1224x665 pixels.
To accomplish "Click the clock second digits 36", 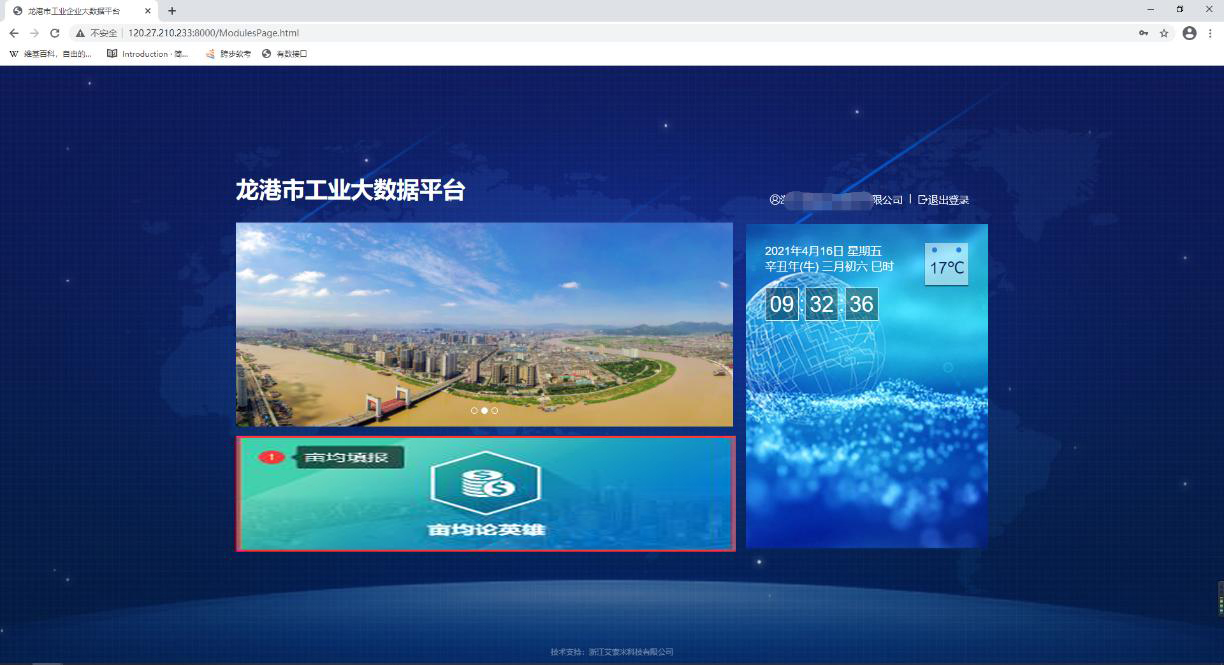I will pyautogui.click(x=862, y=304).
